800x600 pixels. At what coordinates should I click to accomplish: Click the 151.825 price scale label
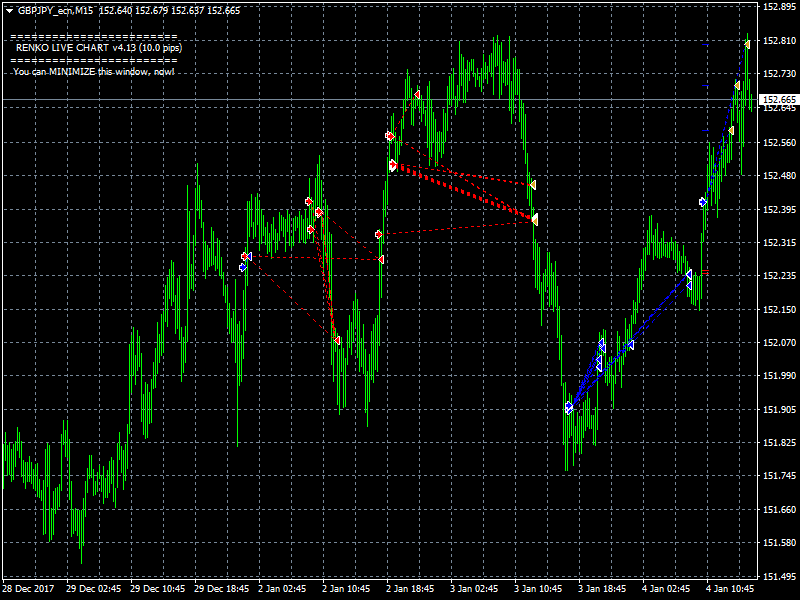click(x=779, y=442)
